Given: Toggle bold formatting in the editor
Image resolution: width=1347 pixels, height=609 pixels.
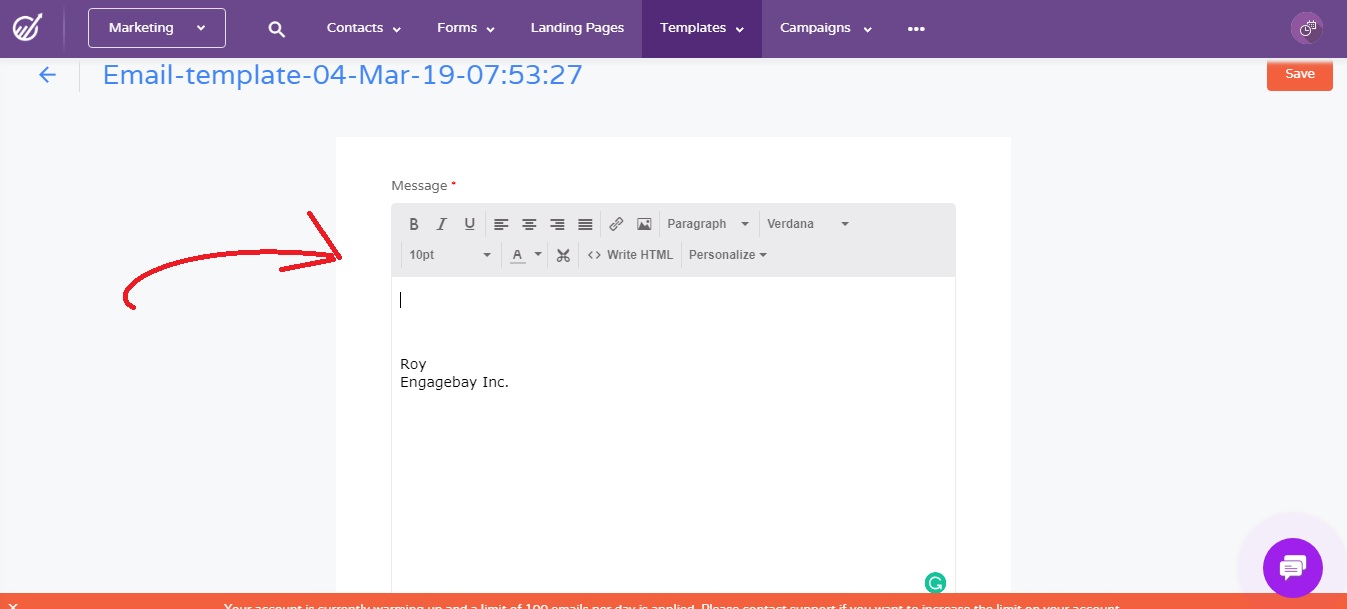Looking at the screenshot, I should click(x=414, y=224).
